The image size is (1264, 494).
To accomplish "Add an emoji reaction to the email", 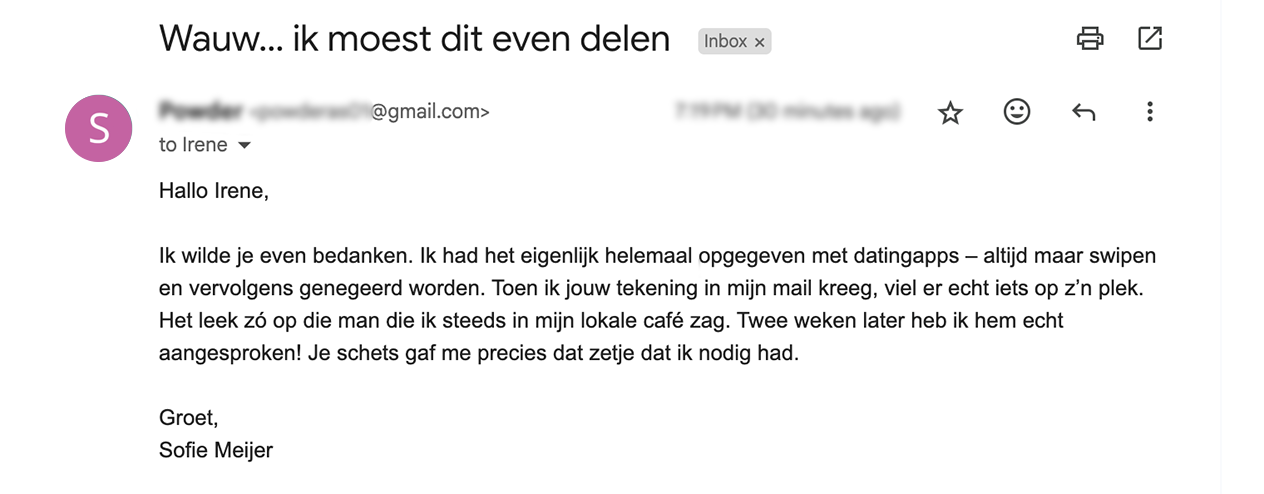I will point(1016,112).
